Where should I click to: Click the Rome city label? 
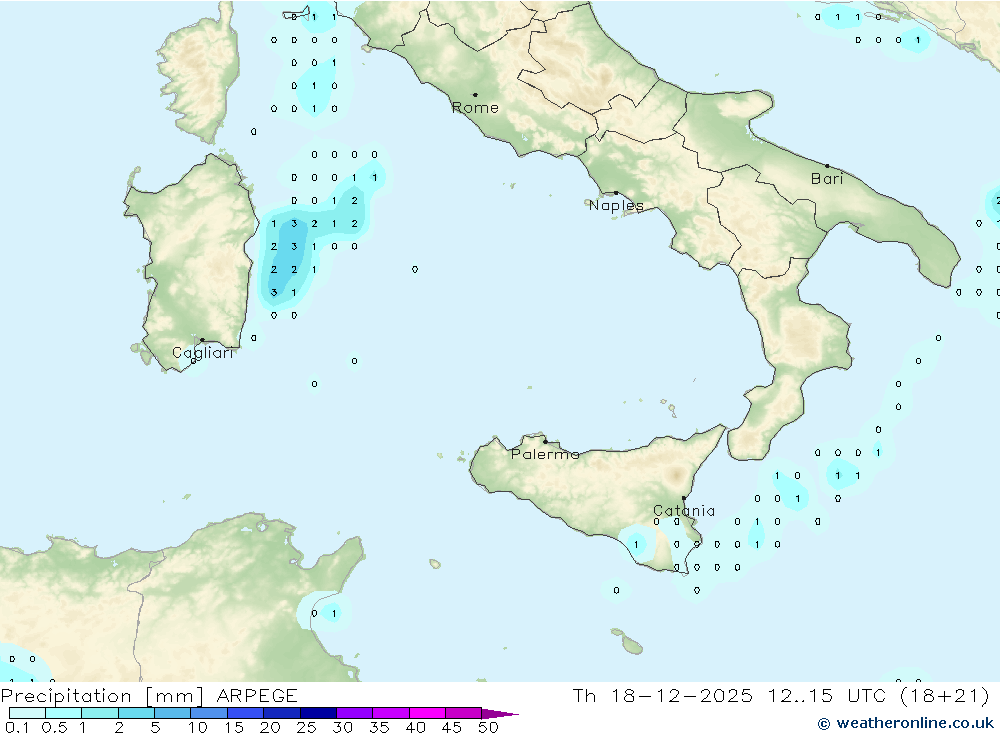pos(475,108)
